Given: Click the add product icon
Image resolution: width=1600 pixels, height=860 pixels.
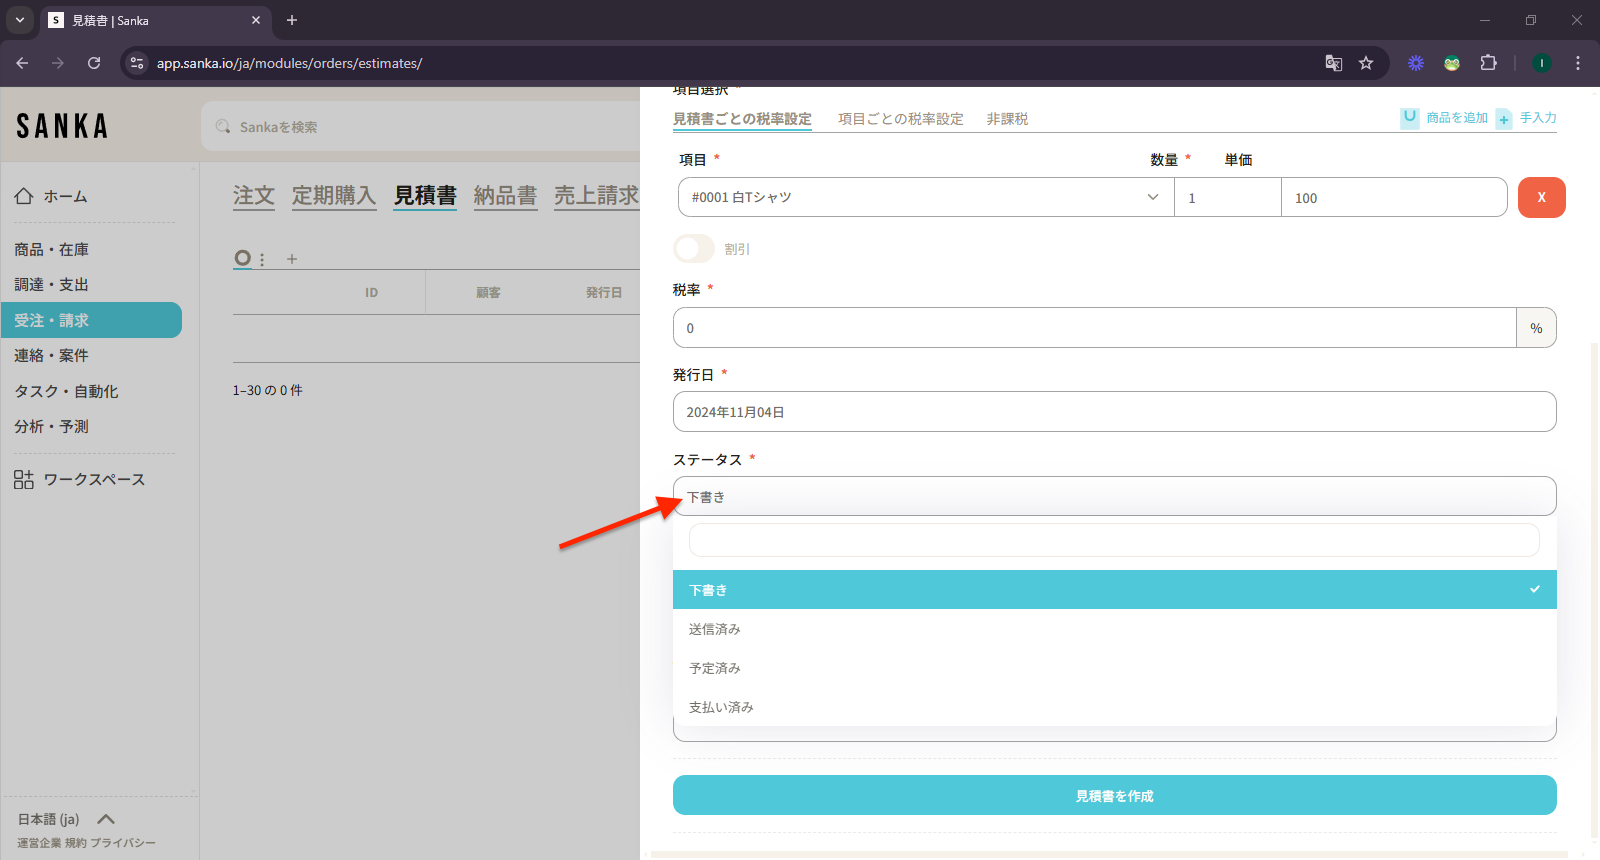Looking at the screenshot, I should click(x=1409, y=117).
